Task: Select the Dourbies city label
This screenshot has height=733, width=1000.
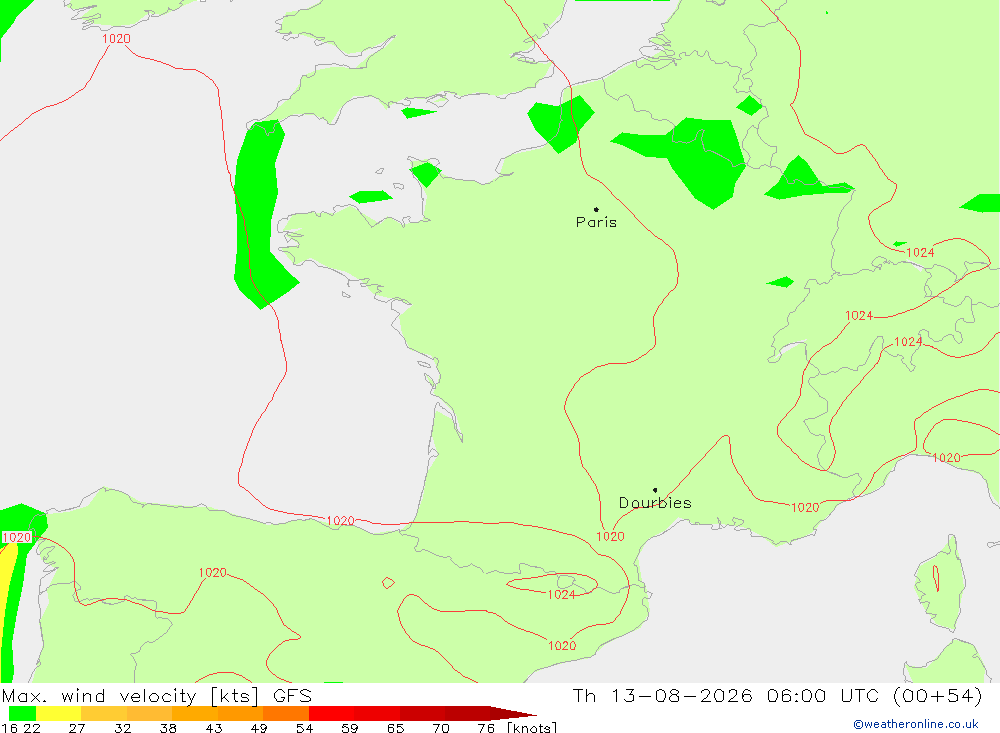Action: point(655,503)
